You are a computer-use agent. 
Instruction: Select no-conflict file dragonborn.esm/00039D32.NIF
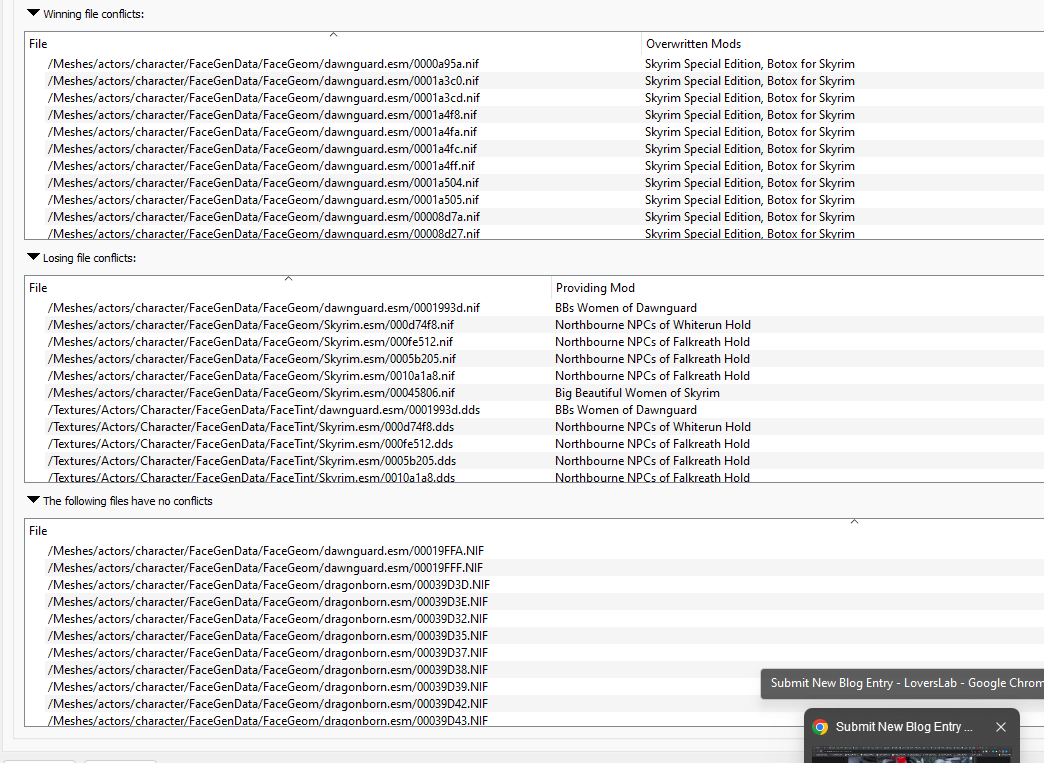268,619
